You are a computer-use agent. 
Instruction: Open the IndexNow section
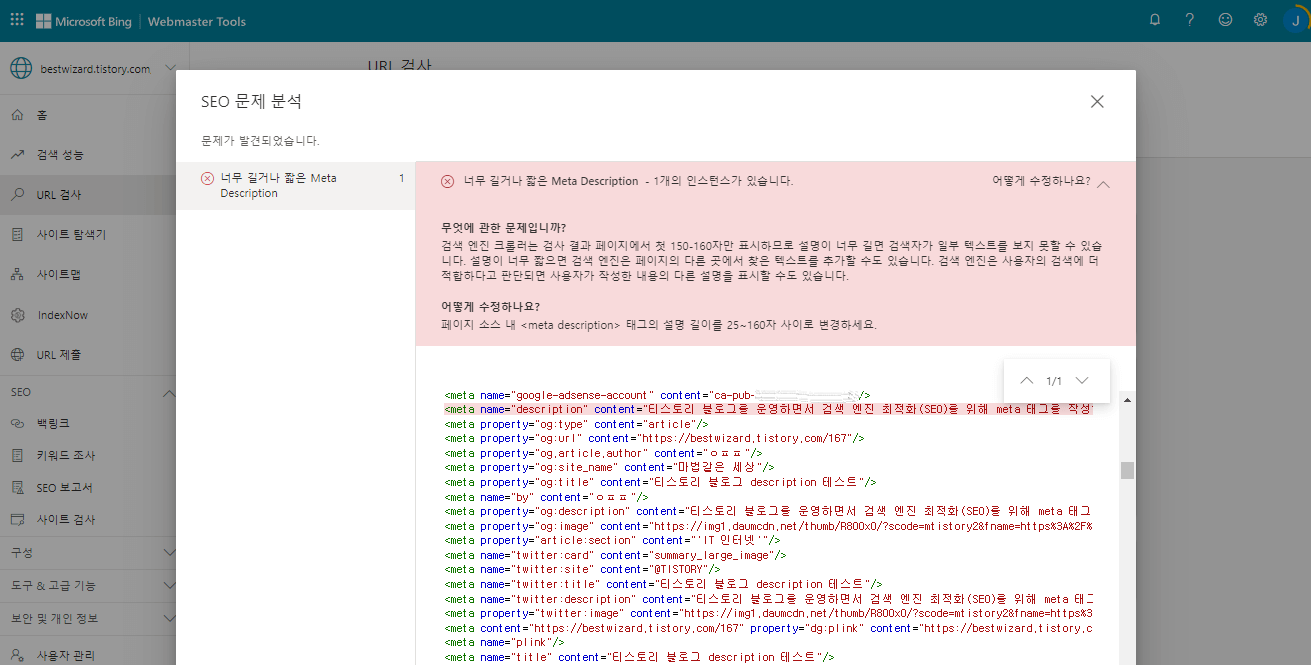tap(65, 313)
